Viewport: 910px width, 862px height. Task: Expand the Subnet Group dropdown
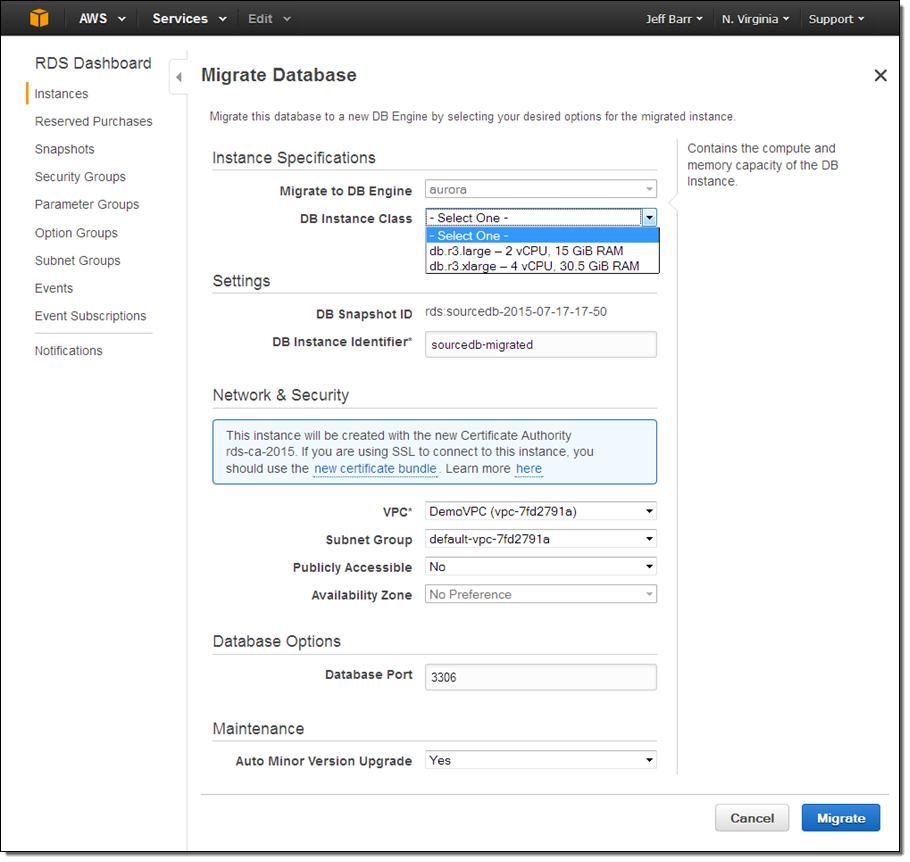pyautogui.click(x=541, y=539)
